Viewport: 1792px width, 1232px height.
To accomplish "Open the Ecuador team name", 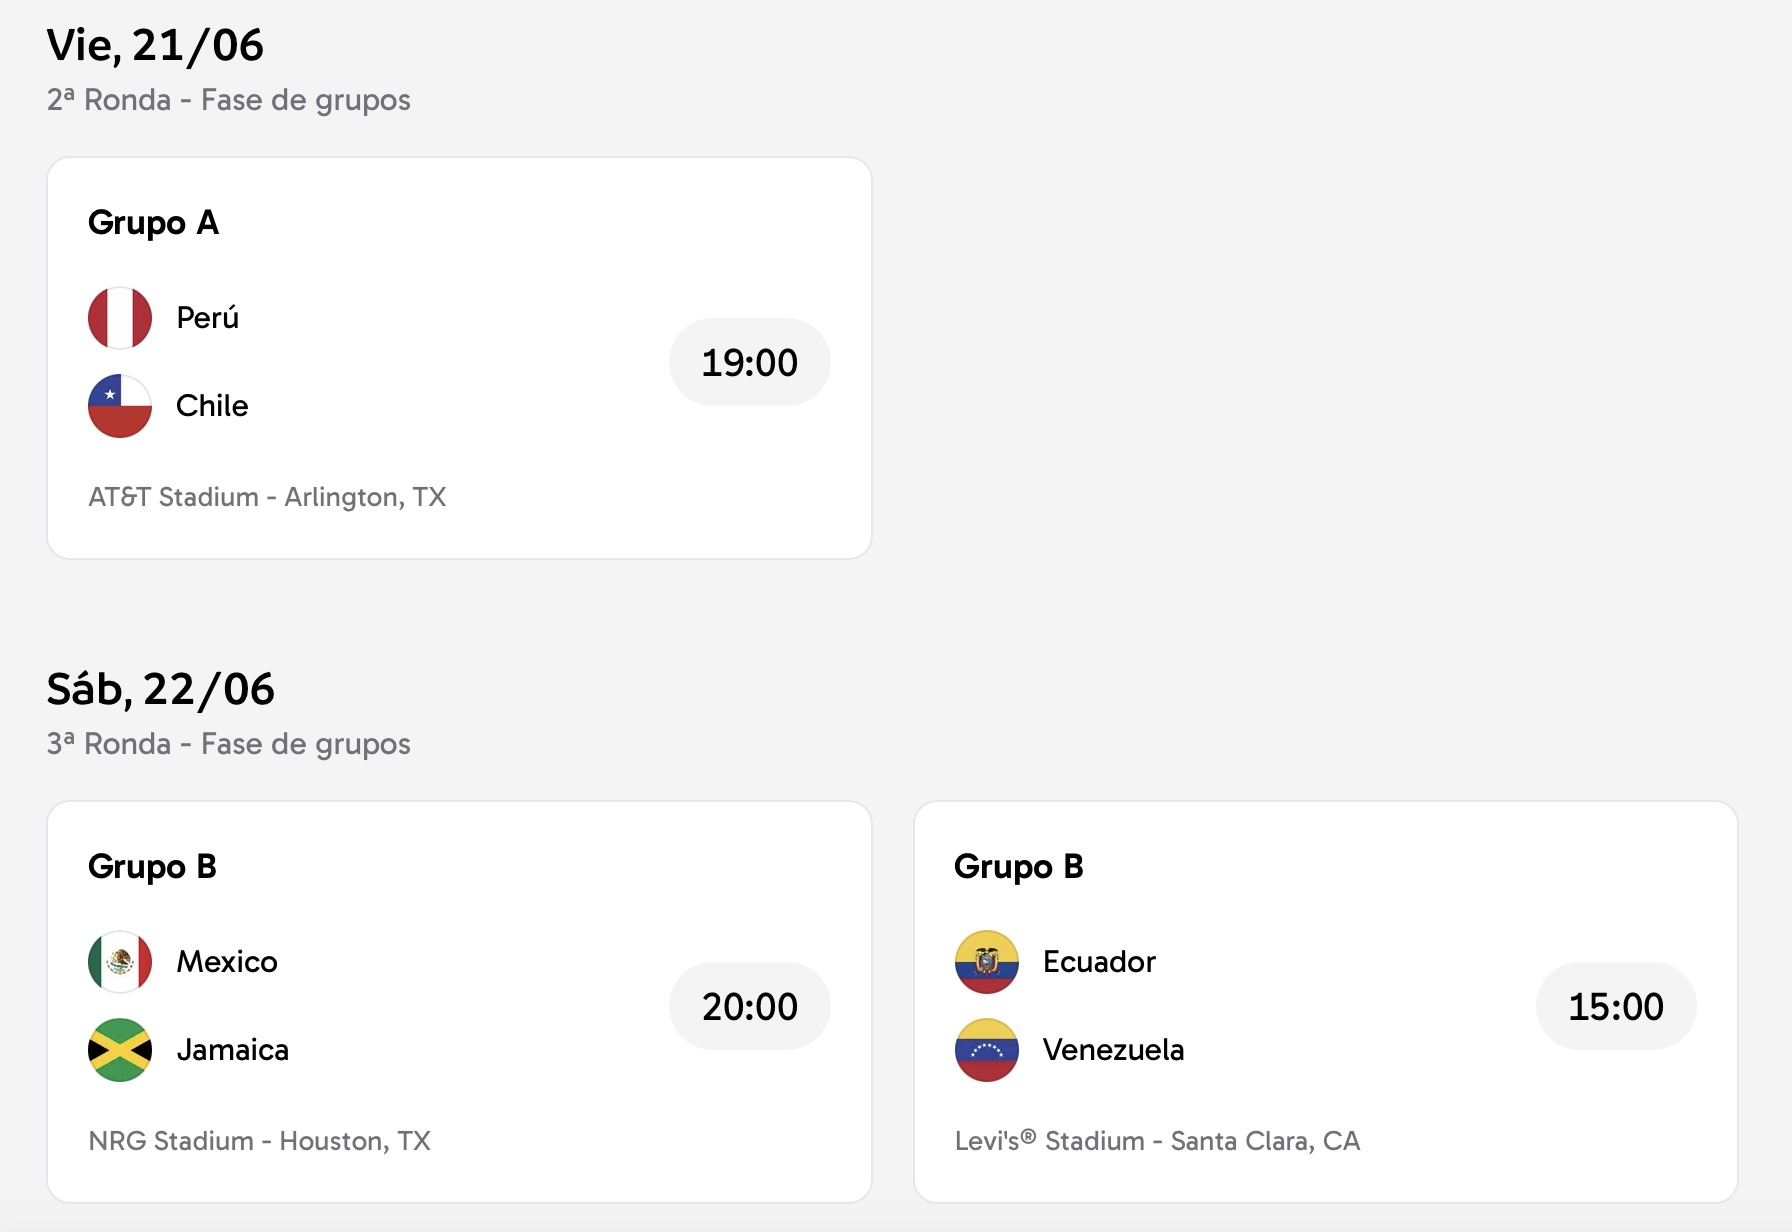I will click(1099, 962).
